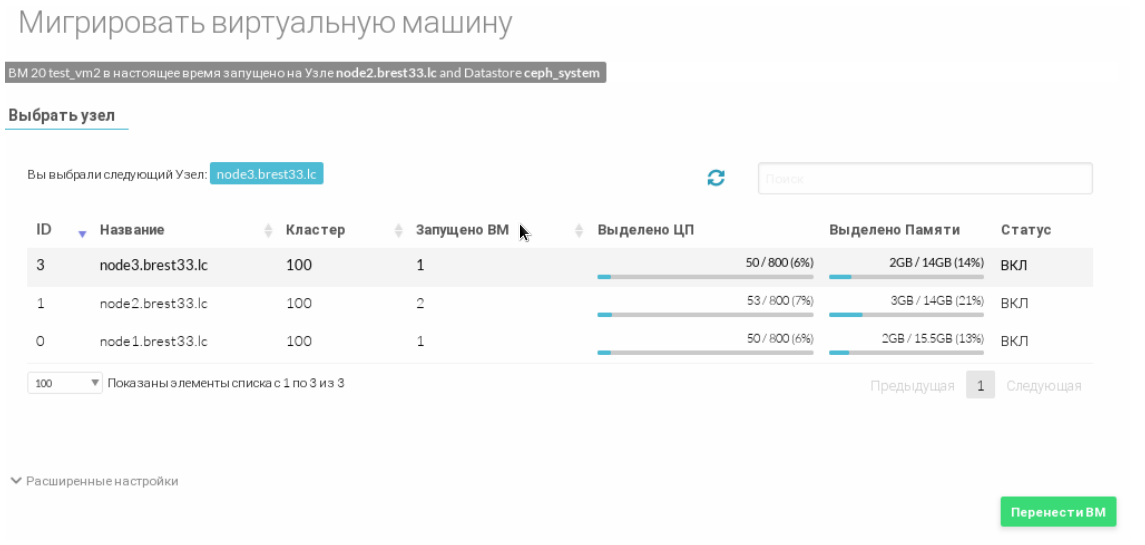Select the node1.brest33.lc table row
Image resolution: width=1145 pixels, height=545 pixels.
(x=153, y=342)
